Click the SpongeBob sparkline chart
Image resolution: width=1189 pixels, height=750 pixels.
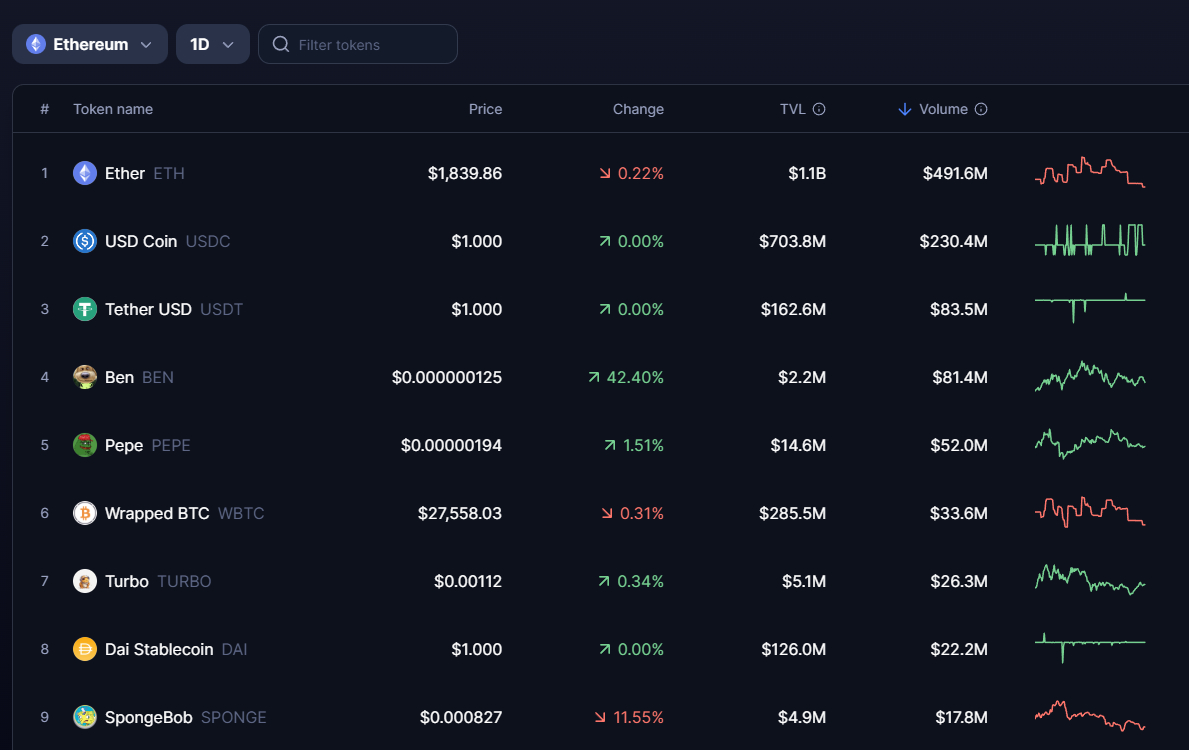point(1090,715)
